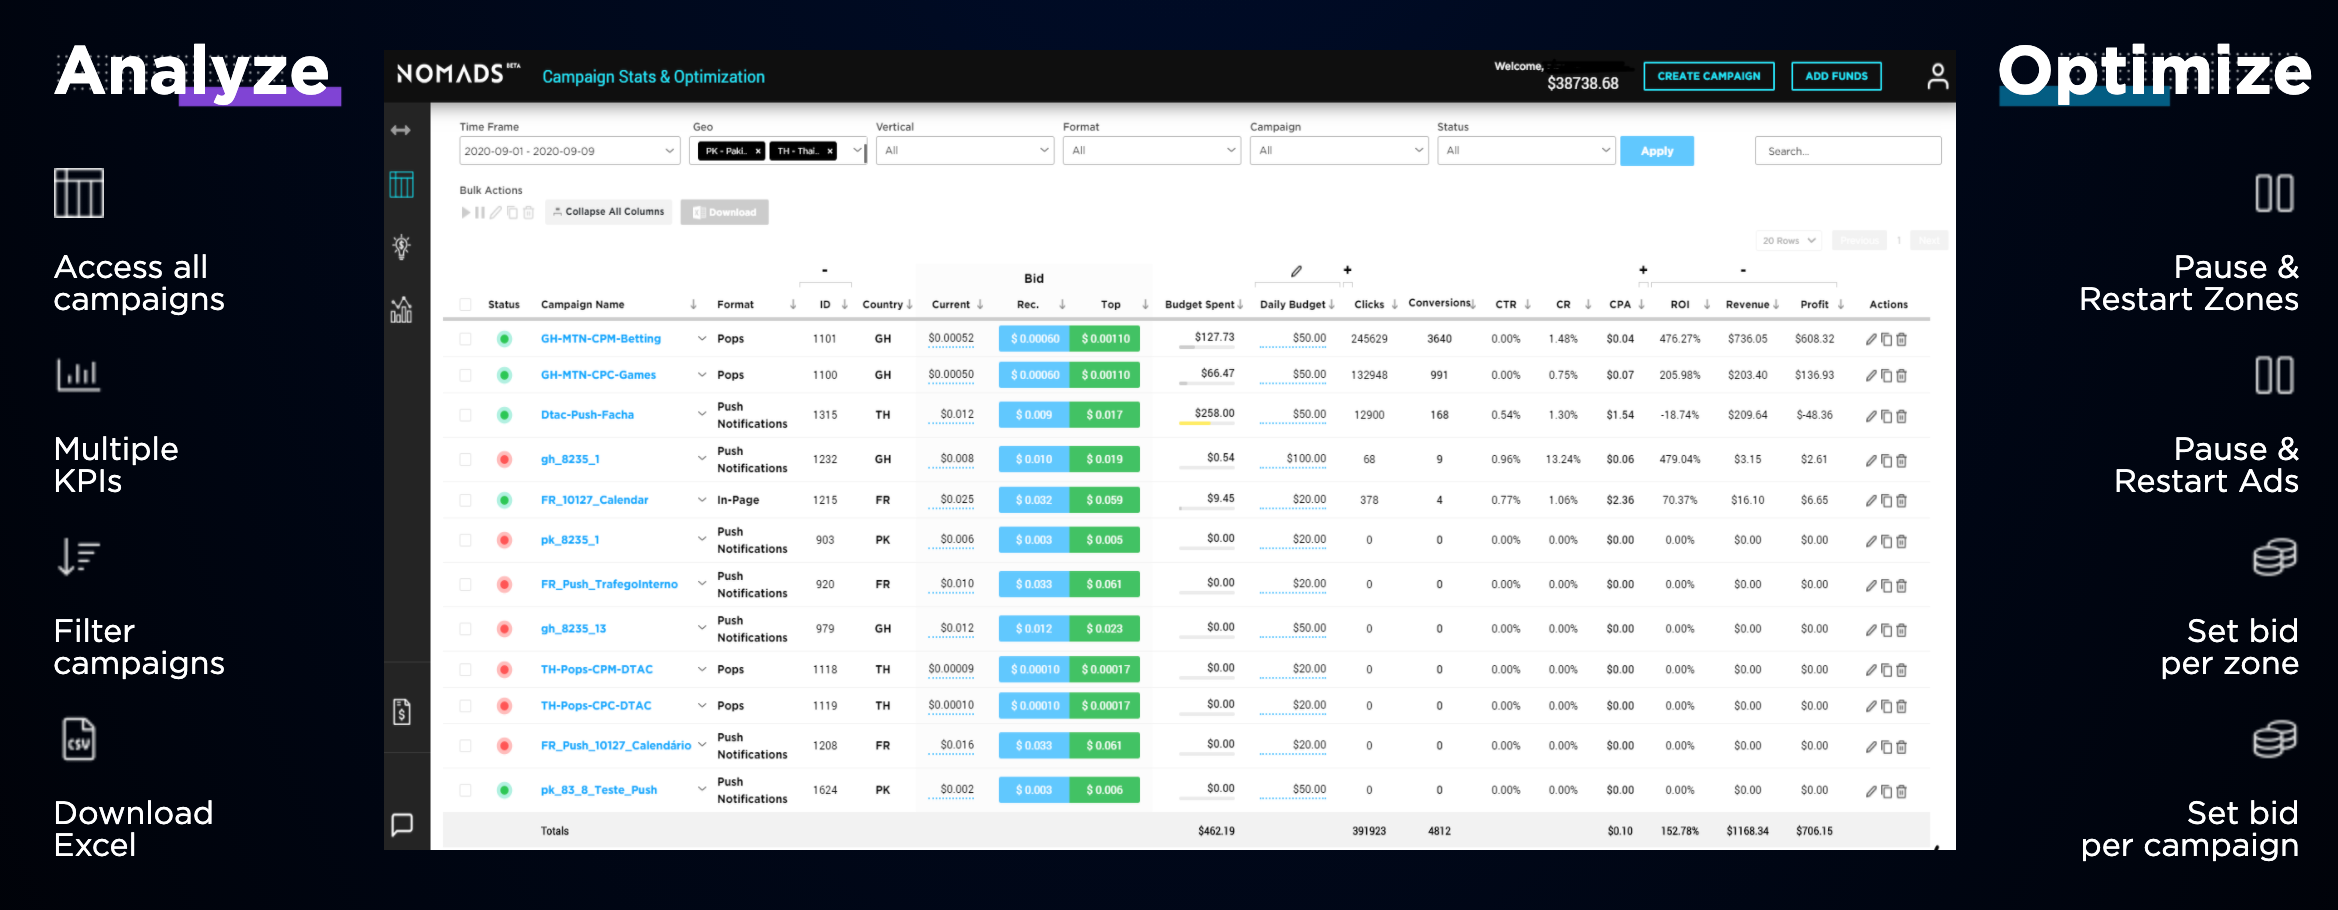Check the Dtac-Push-Facha row checkbox
Viewport: 2338px width, 910px height.
pos(465,415)
